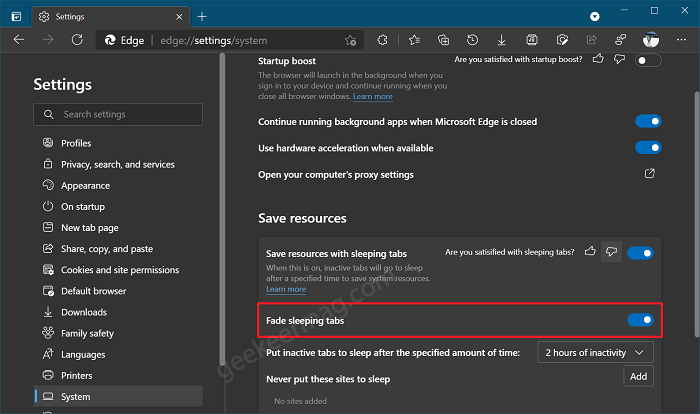The height and width of the screenshot is (414, 700).
Task: Click the main page vertical scrollbar
Action: pos(697,214)
